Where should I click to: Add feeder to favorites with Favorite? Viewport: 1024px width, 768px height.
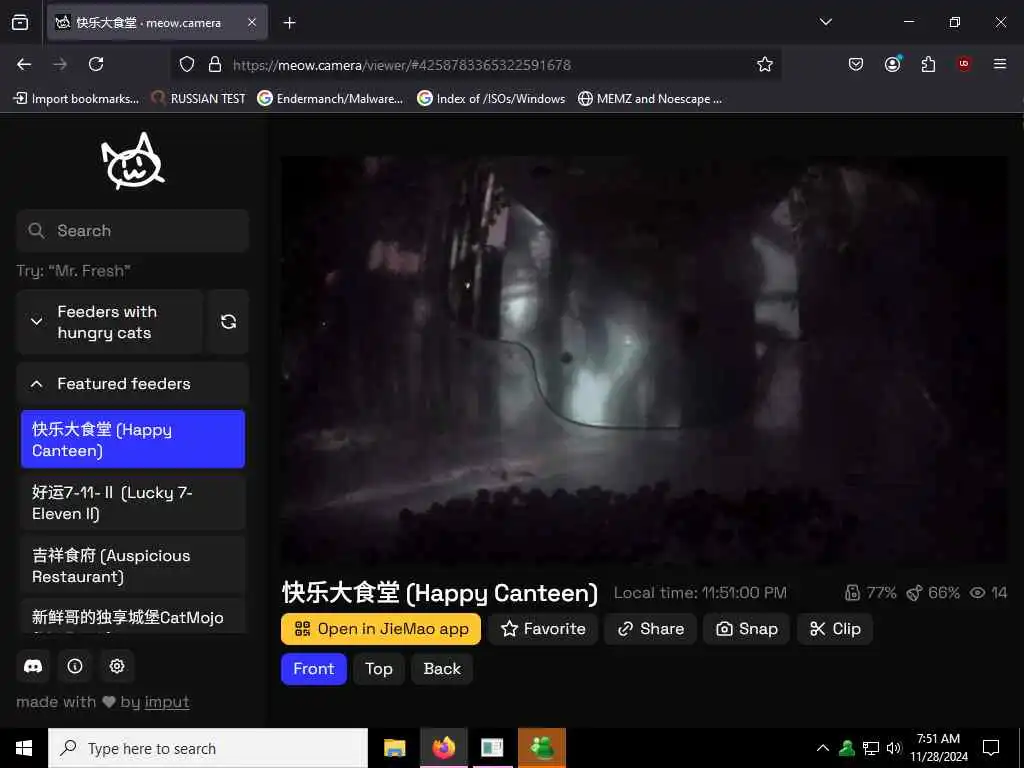tap(543, 629)
